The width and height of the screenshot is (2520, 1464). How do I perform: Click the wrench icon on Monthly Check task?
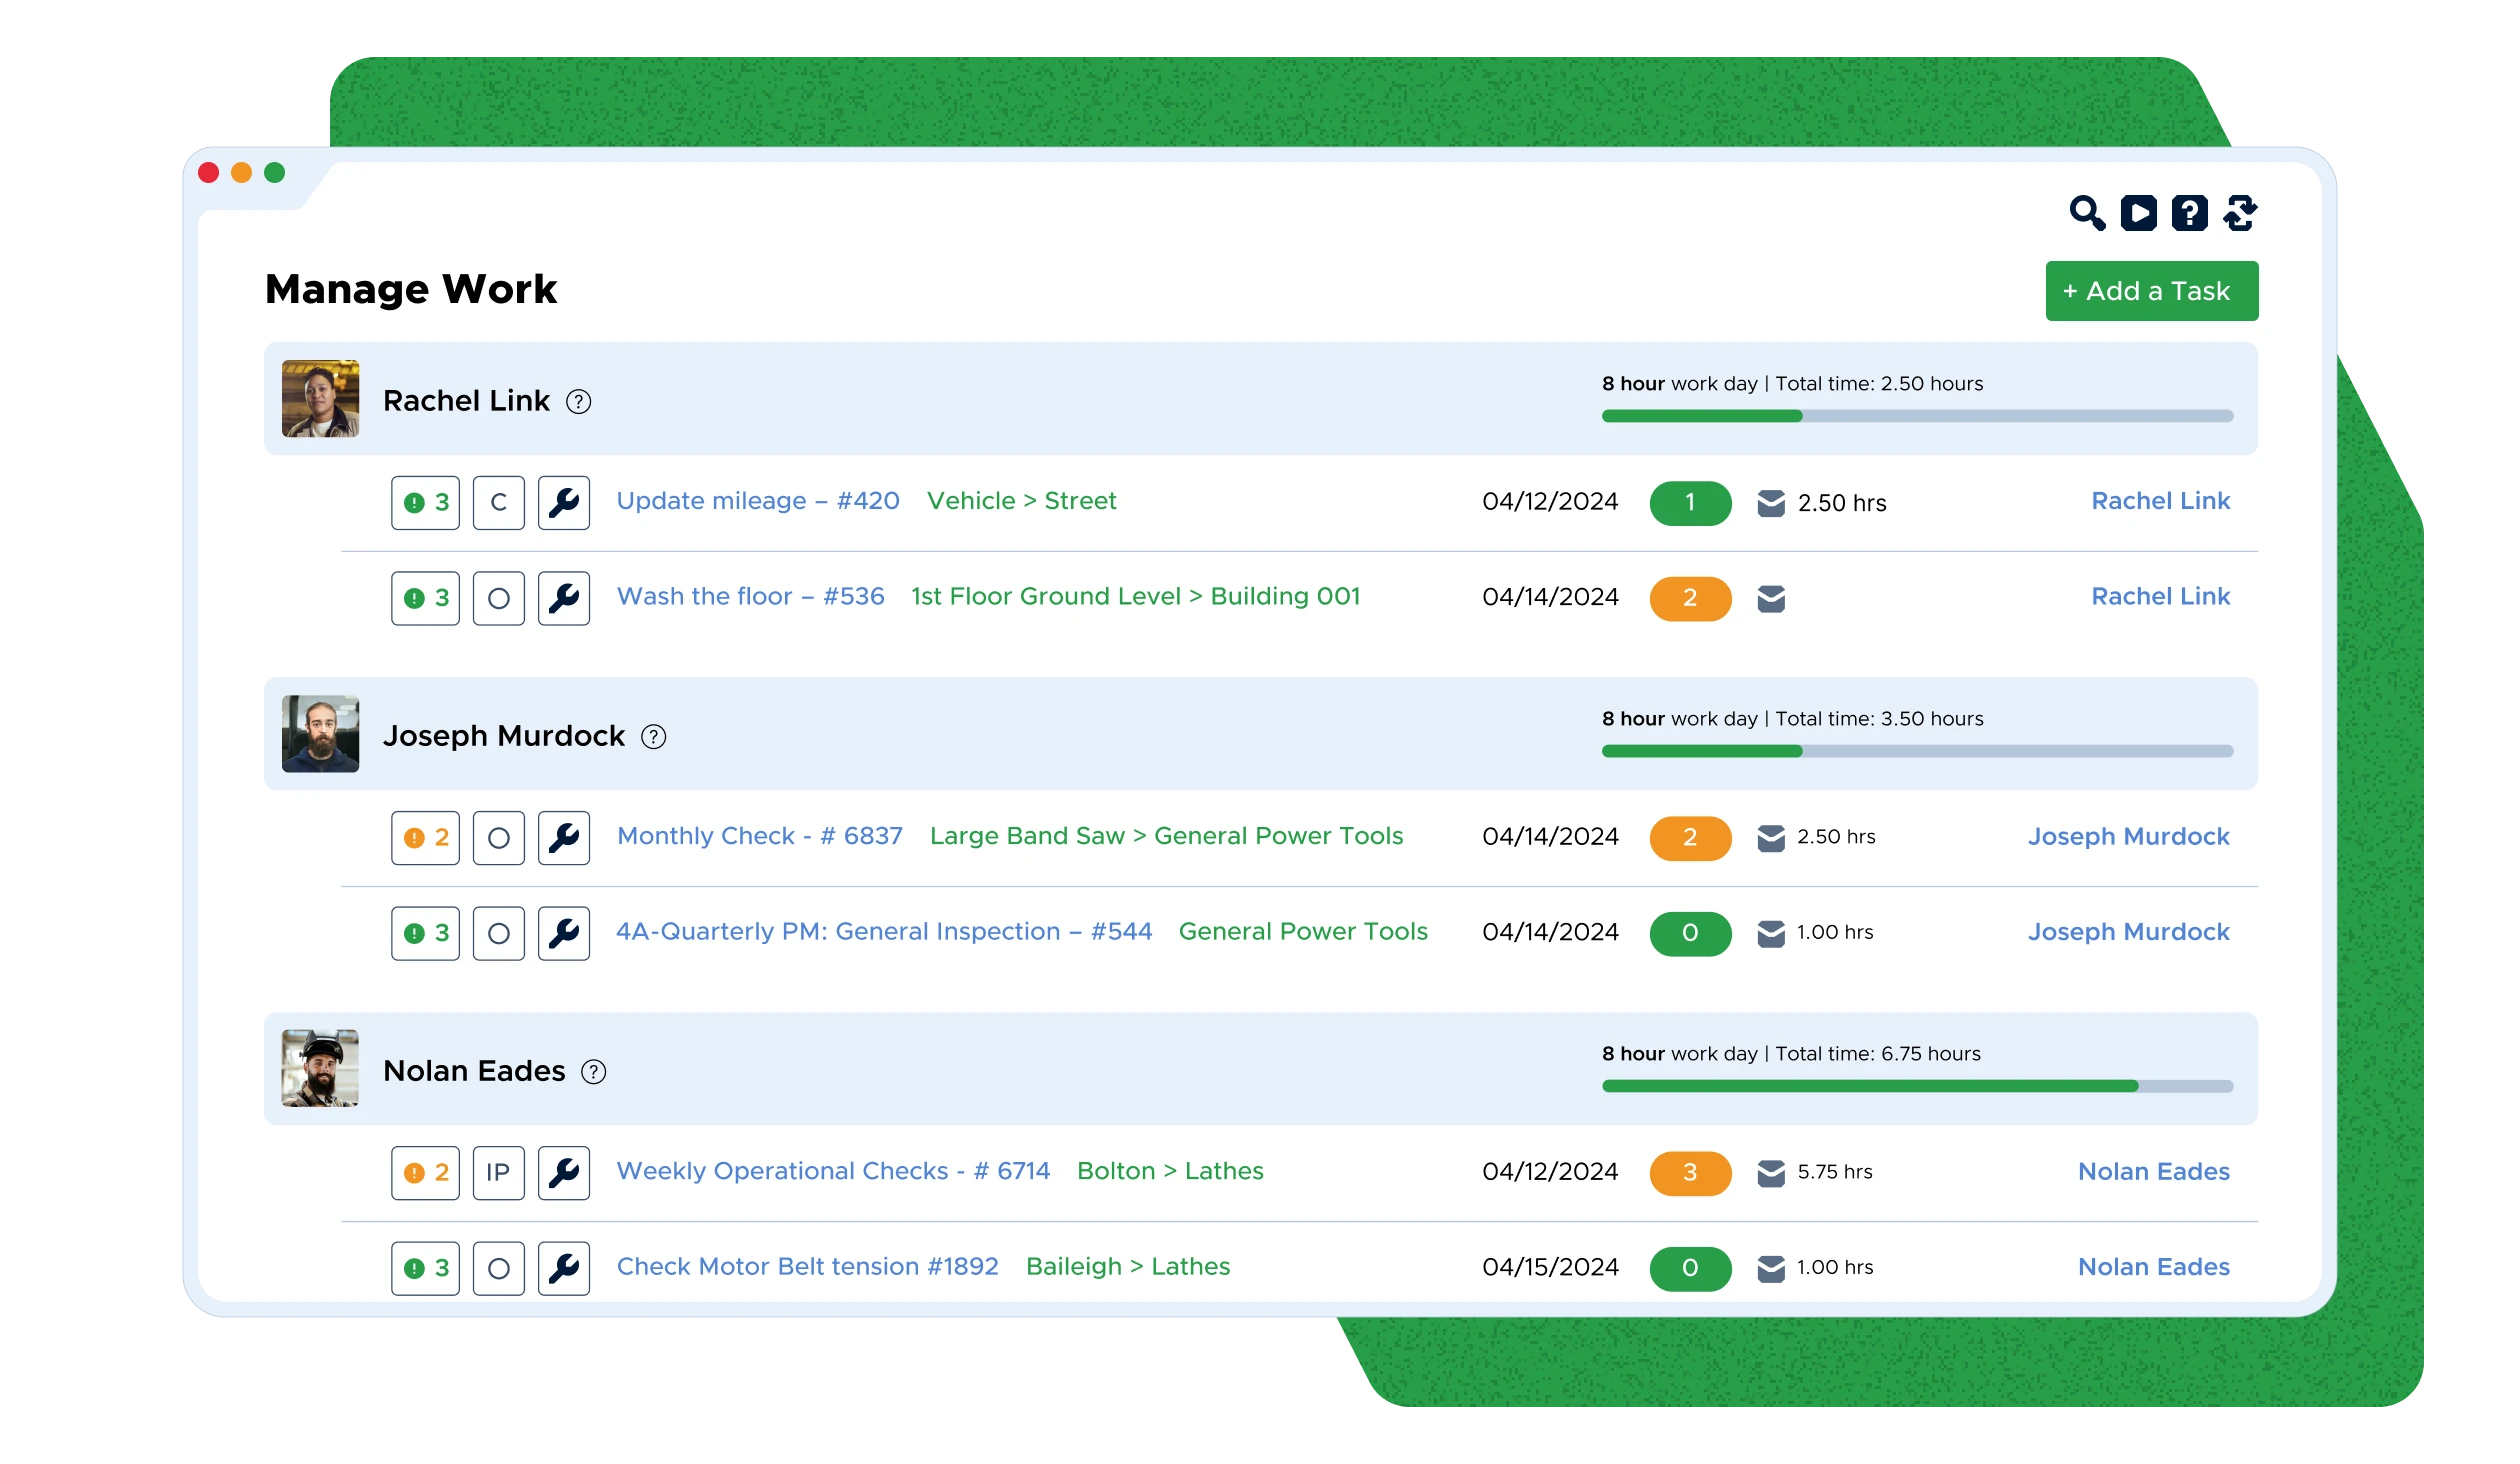point(564,838)
